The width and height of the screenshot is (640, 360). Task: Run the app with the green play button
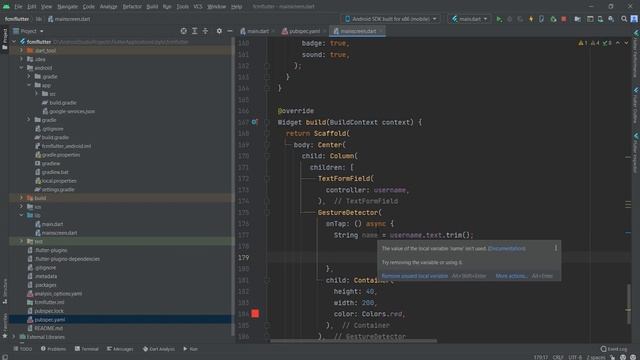click(x=499, y=19)
